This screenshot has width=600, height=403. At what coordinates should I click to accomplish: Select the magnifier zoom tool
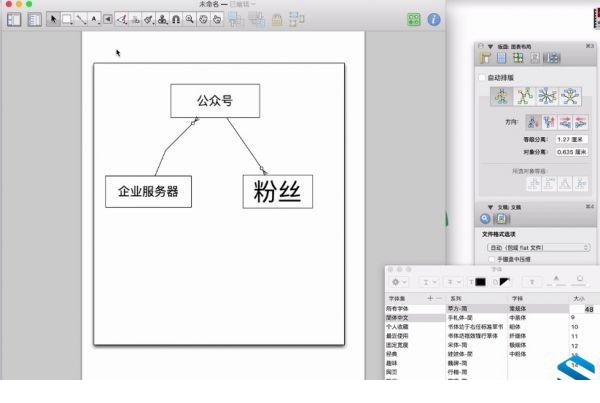pos(189,19)
